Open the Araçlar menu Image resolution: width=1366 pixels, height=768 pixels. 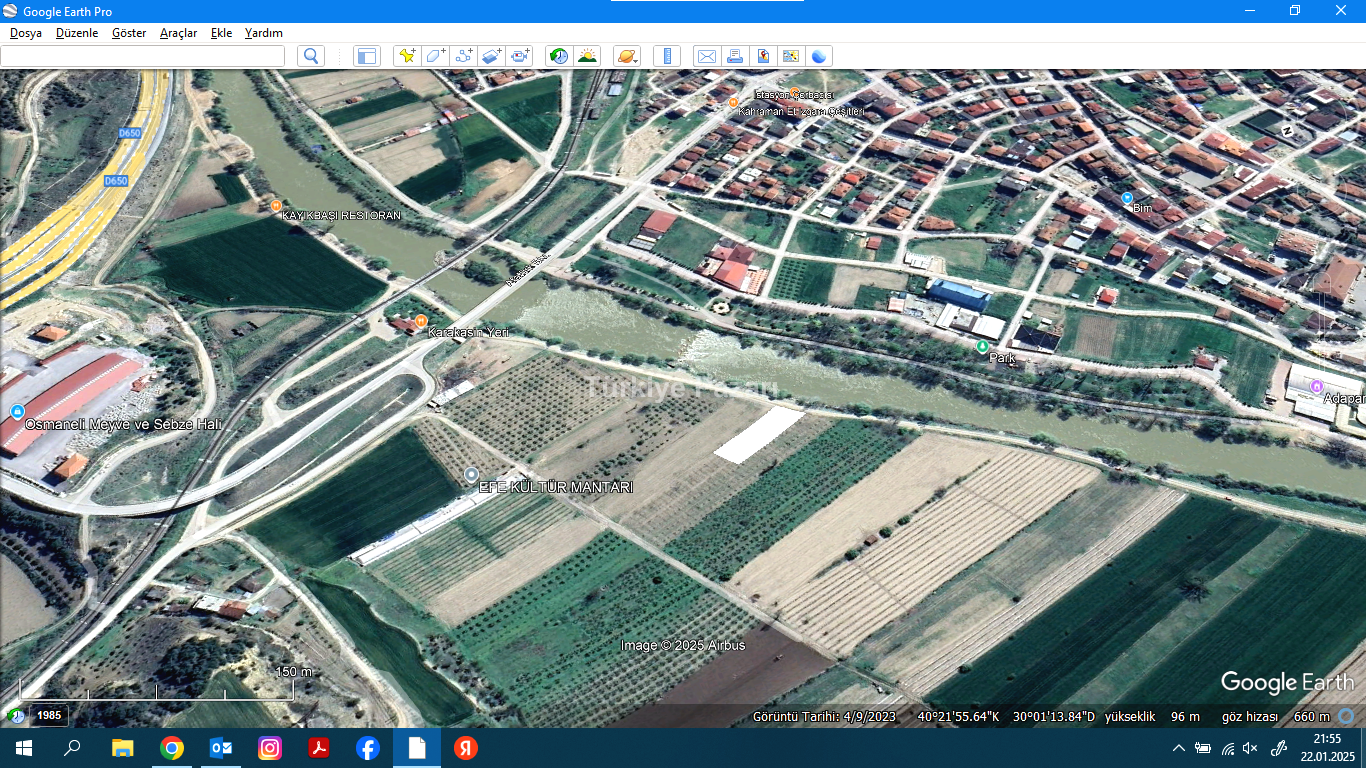178,33
